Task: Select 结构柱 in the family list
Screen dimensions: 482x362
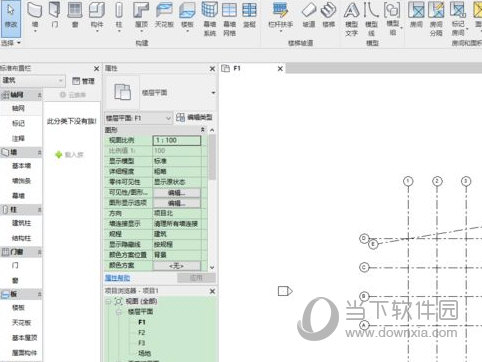Action: (22, 238)
